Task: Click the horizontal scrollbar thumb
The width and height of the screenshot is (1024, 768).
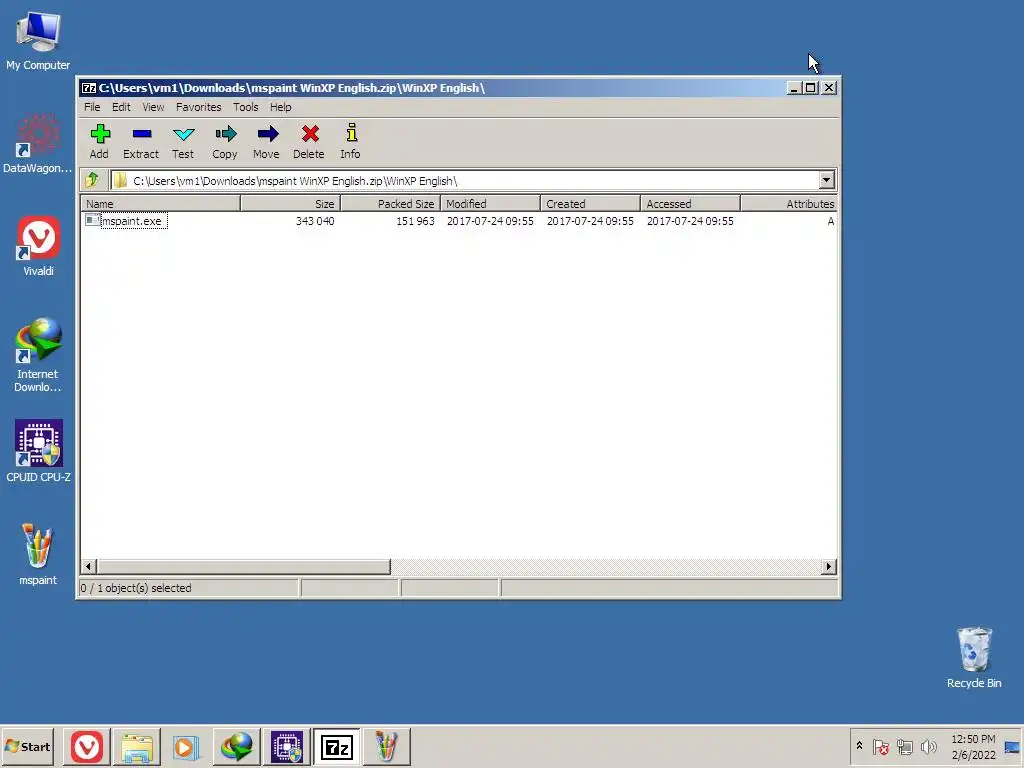Action: pos(244,566)
